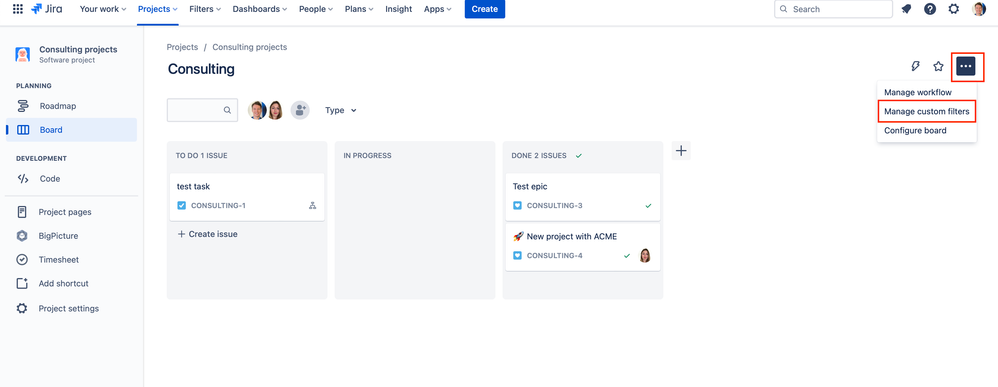Click the TO DO 1 ISSUE column header
Image resolution: width=998 pixels, height=387 pixels.
tap(201, 155)
